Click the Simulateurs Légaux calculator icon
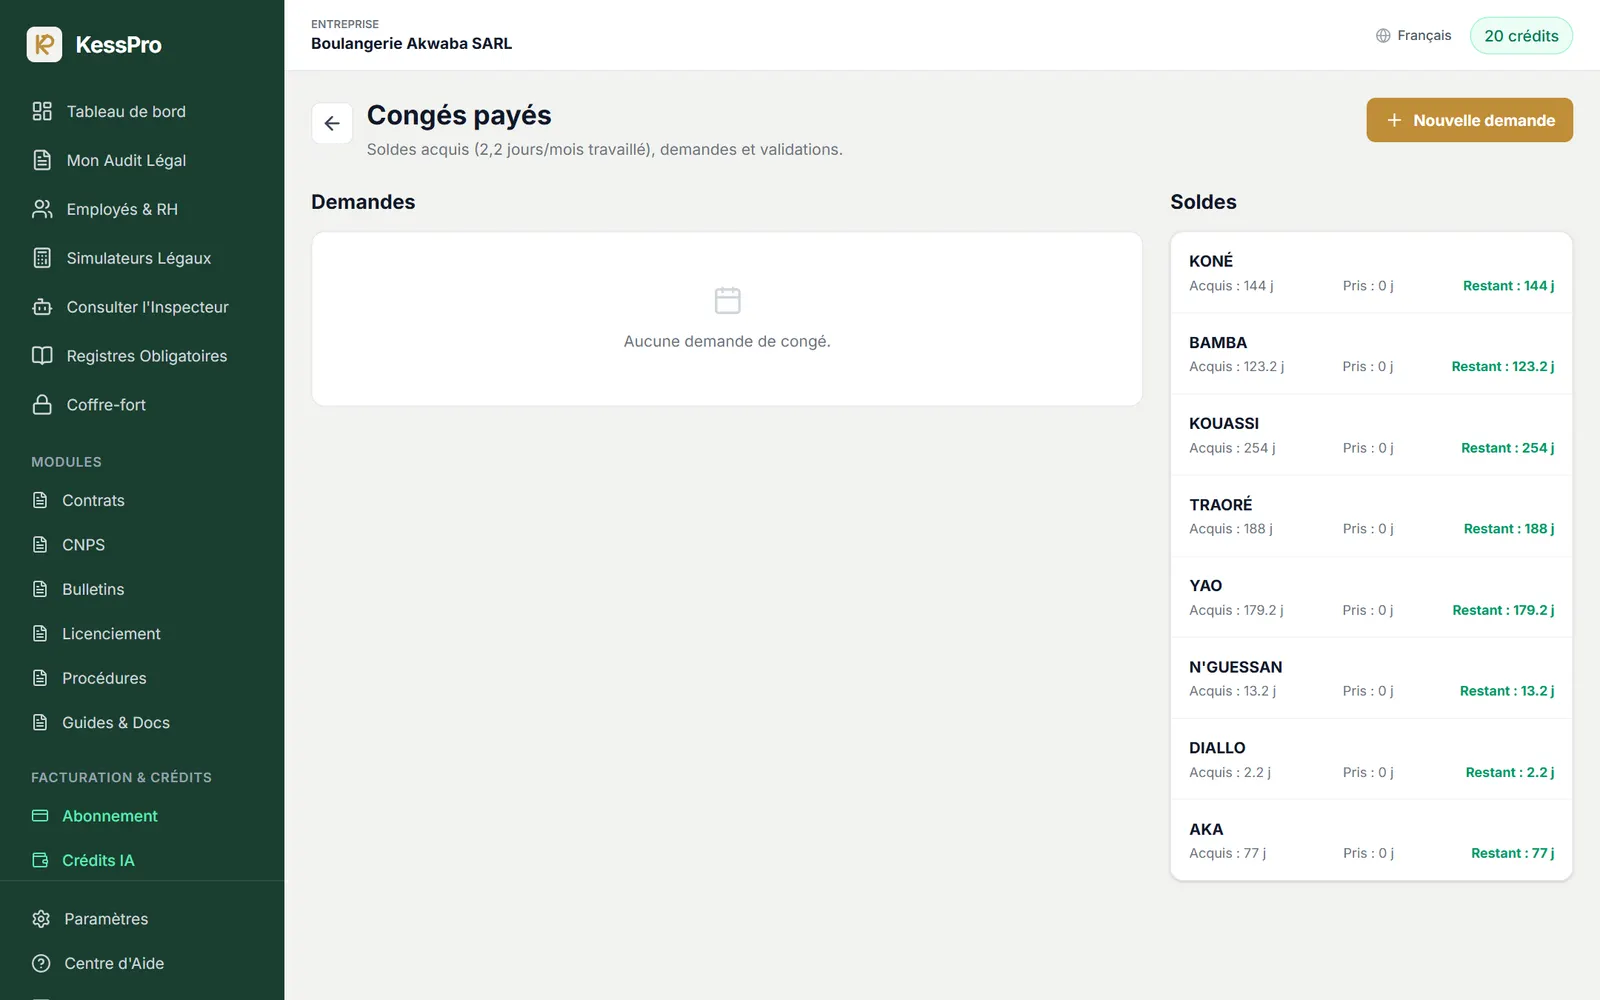Image resolution: width=1600 pixels, height=1000 pixels. point(42,258)
